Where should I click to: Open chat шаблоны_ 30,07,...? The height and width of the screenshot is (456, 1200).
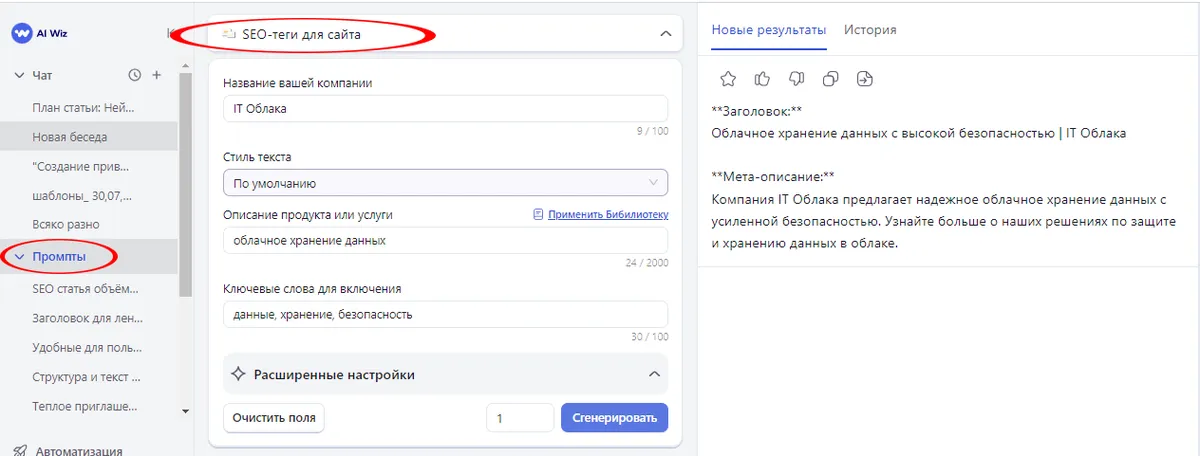(x=82, y=195)
